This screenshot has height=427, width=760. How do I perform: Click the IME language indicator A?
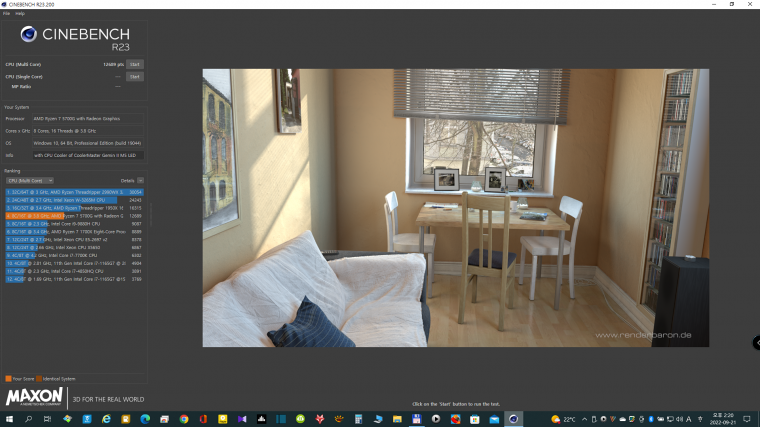[x=689, y=419]
